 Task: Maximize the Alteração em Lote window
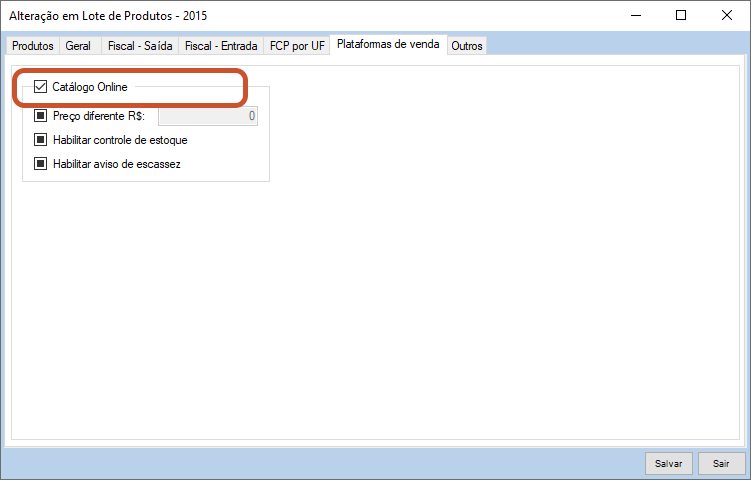(681, 15)
